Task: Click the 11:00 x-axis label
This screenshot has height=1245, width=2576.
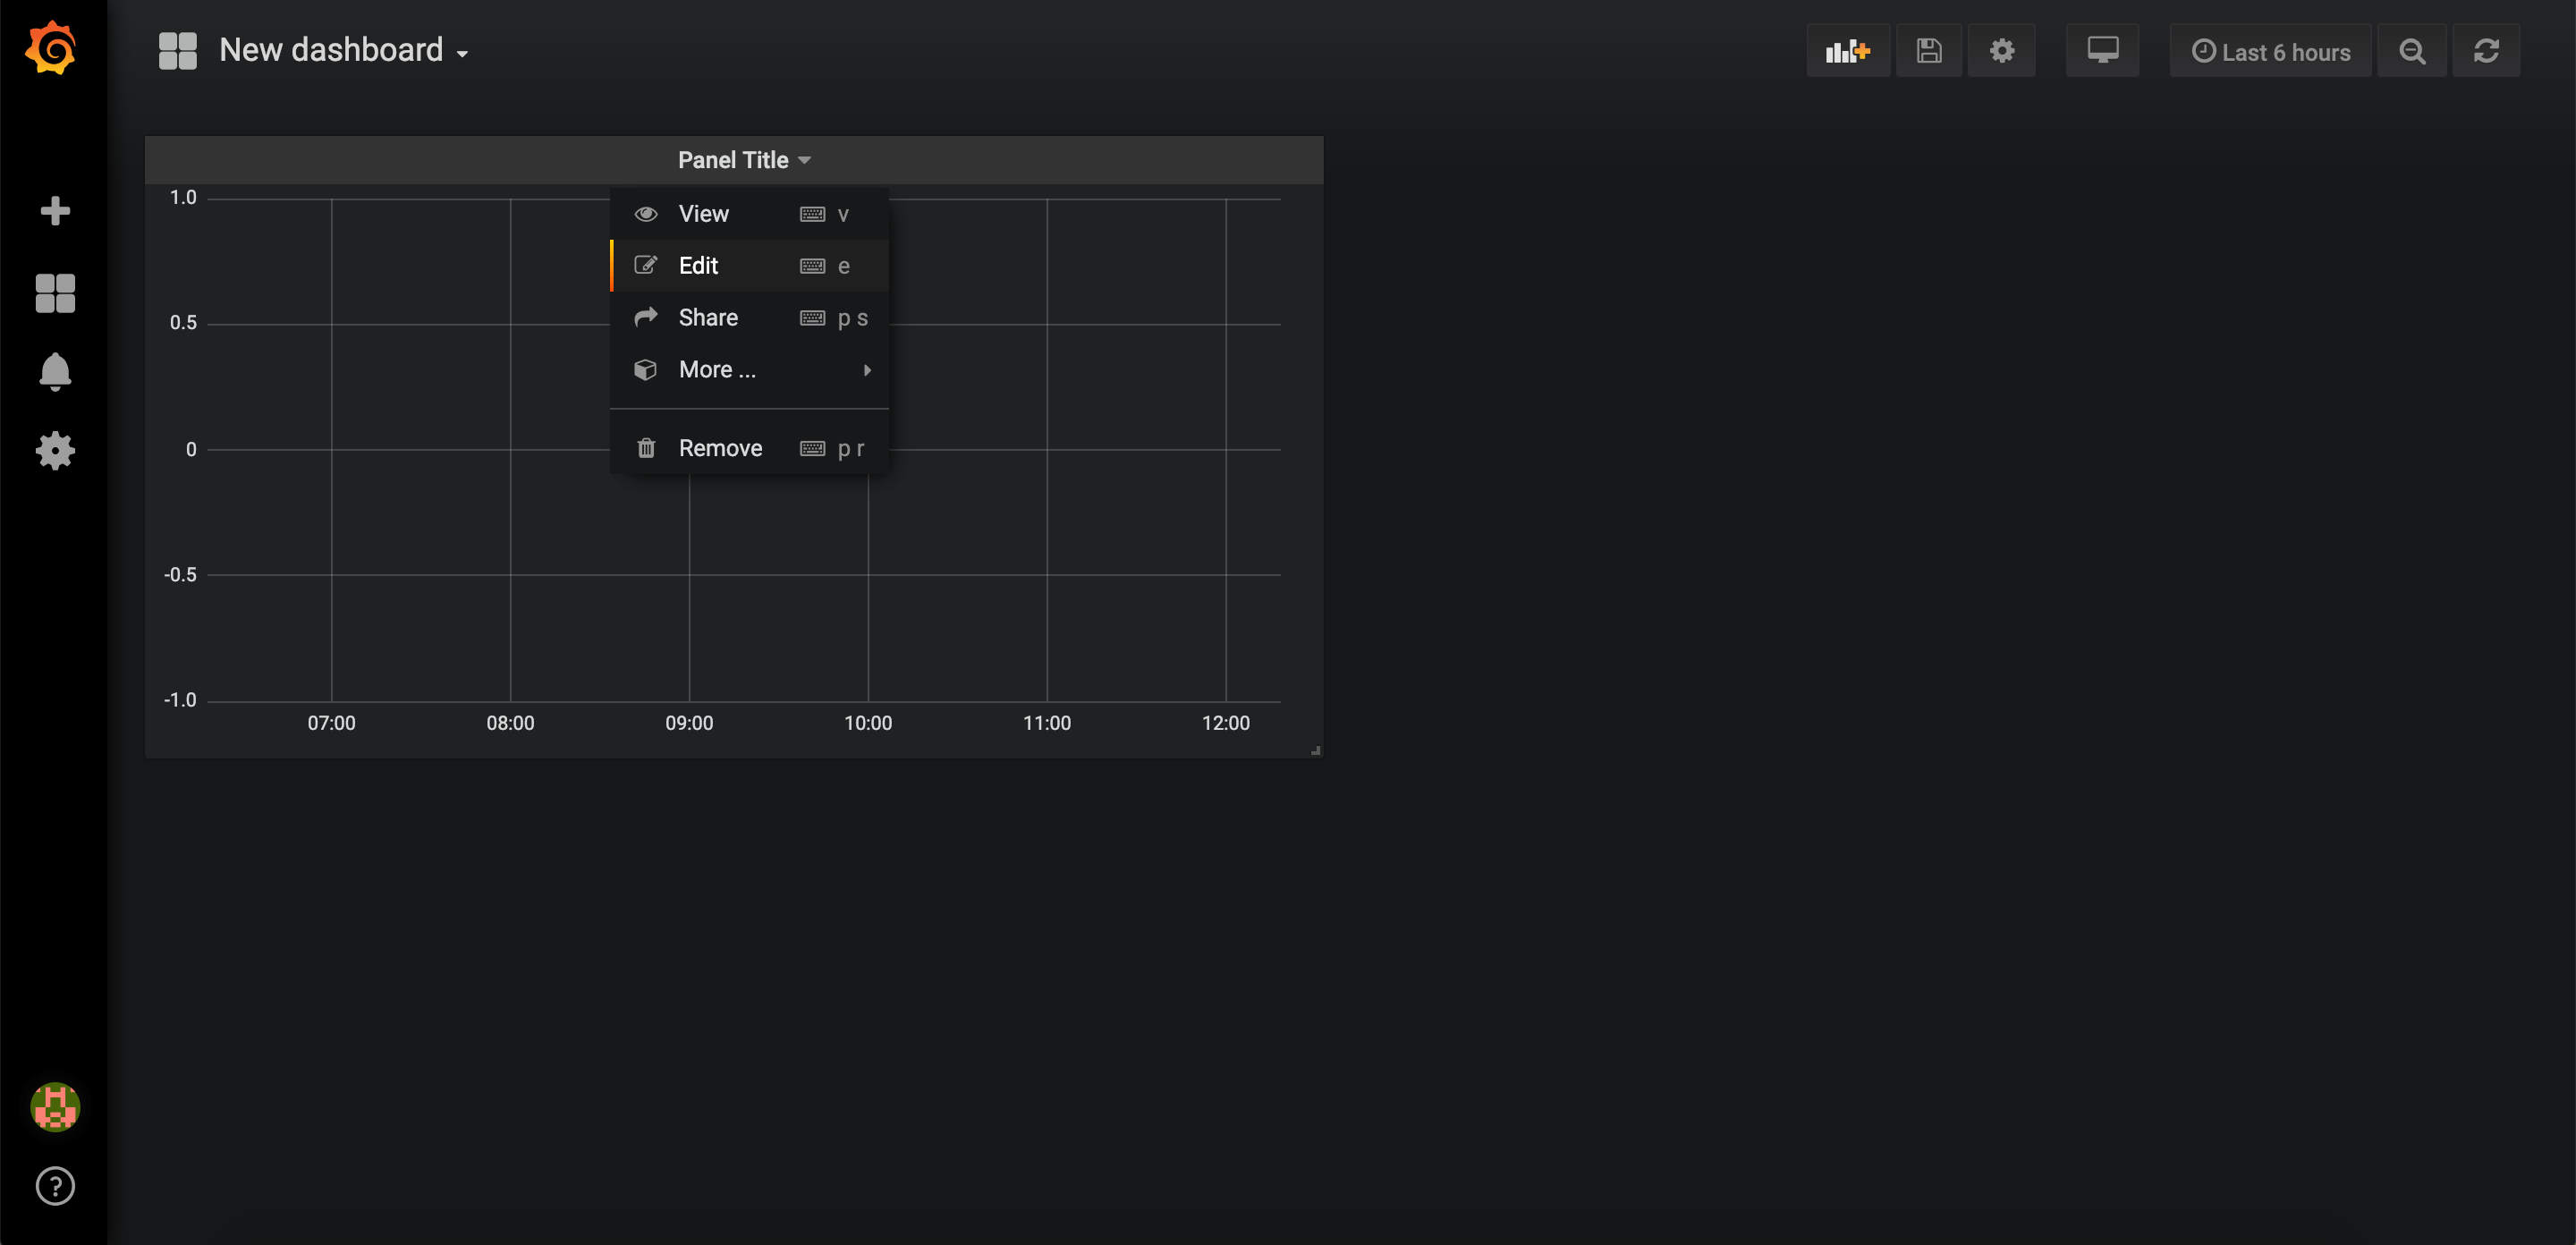Action: pos(1046,723)
